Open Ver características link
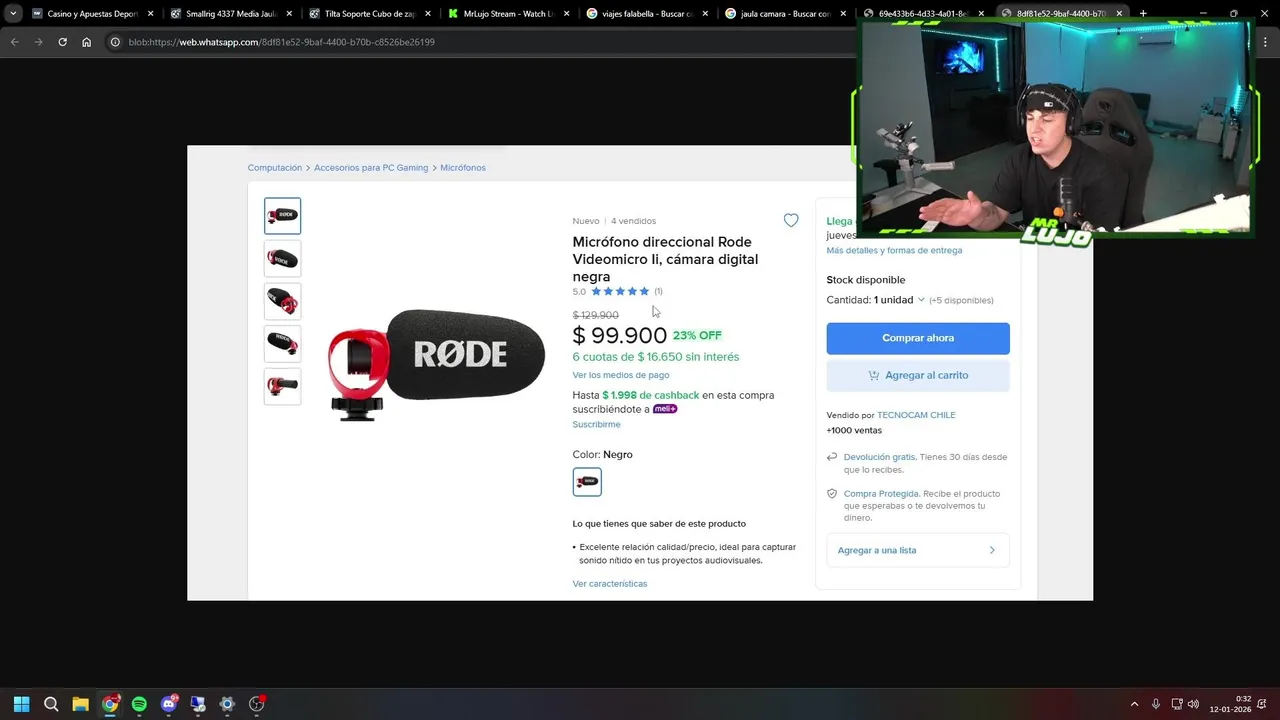The width and height of the screenshot is (1280, 720). point(610,584)
